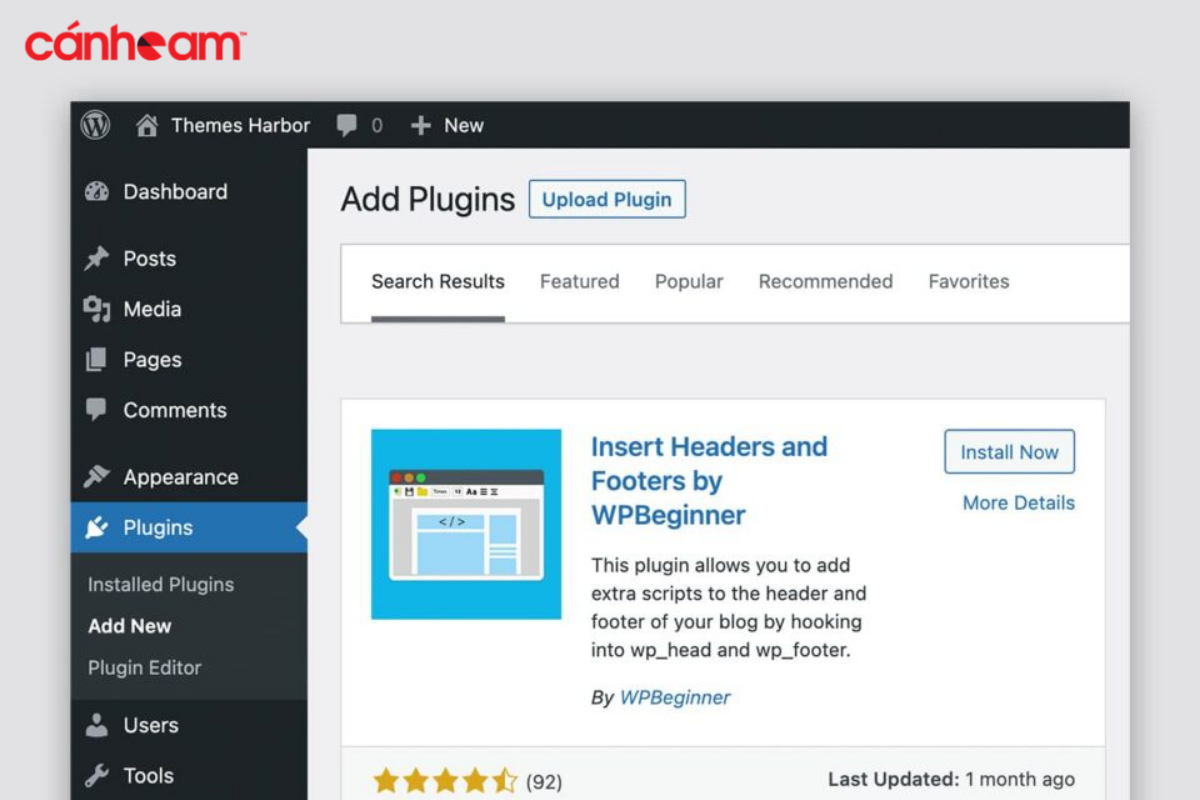This screenshot has height=800, width=1200.
Task: Click the (92) ratings count
Action: tap(544, 781)
